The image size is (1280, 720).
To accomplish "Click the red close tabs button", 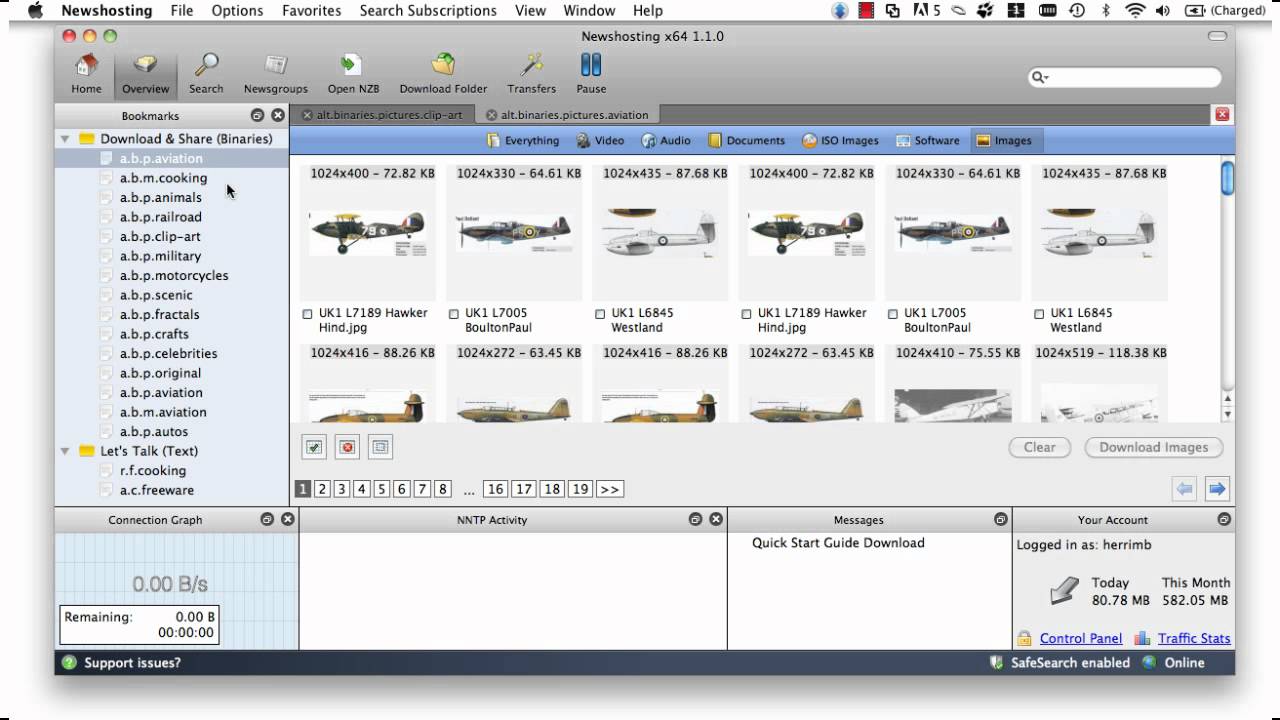I will [1222, 115].
